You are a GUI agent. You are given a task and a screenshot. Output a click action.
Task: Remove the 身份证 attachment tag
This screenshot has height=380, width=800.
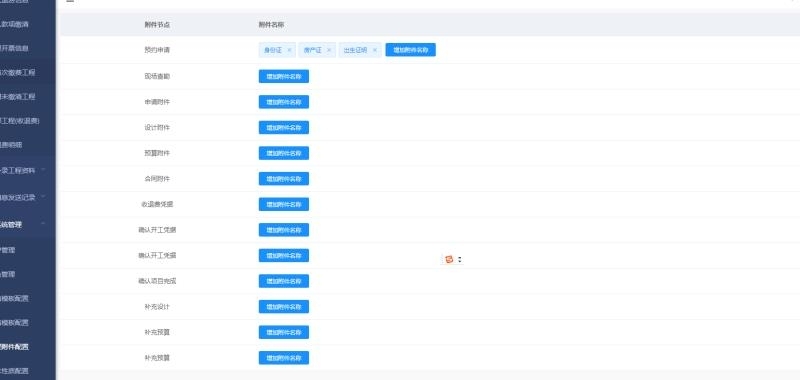pyautogui.click(x=289, y=50)
